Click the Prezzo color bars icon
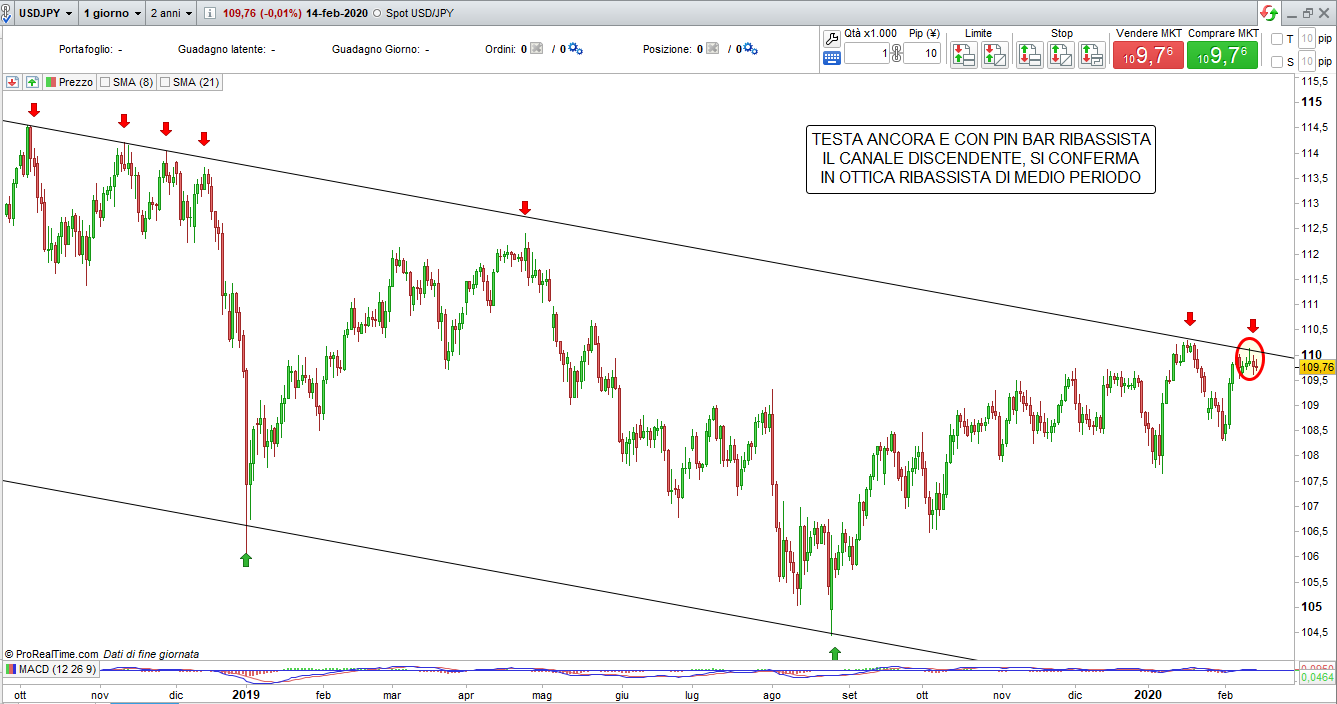 (51, 82)
